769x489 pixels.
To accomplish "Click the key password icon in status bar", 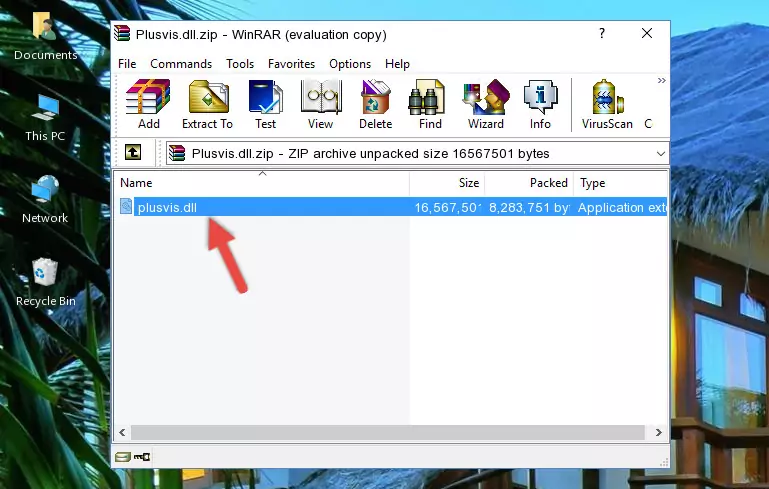I will pos(142,457).
